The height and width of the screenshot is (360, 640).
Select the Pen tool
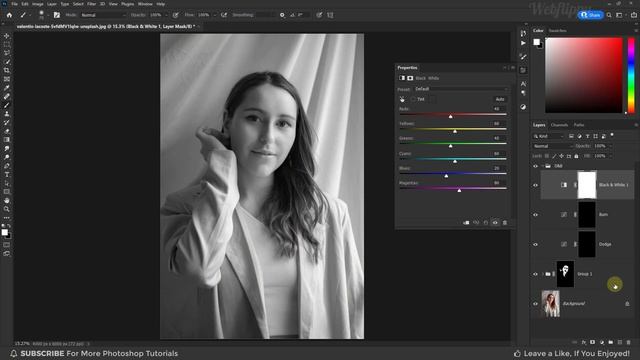(7, 166)
